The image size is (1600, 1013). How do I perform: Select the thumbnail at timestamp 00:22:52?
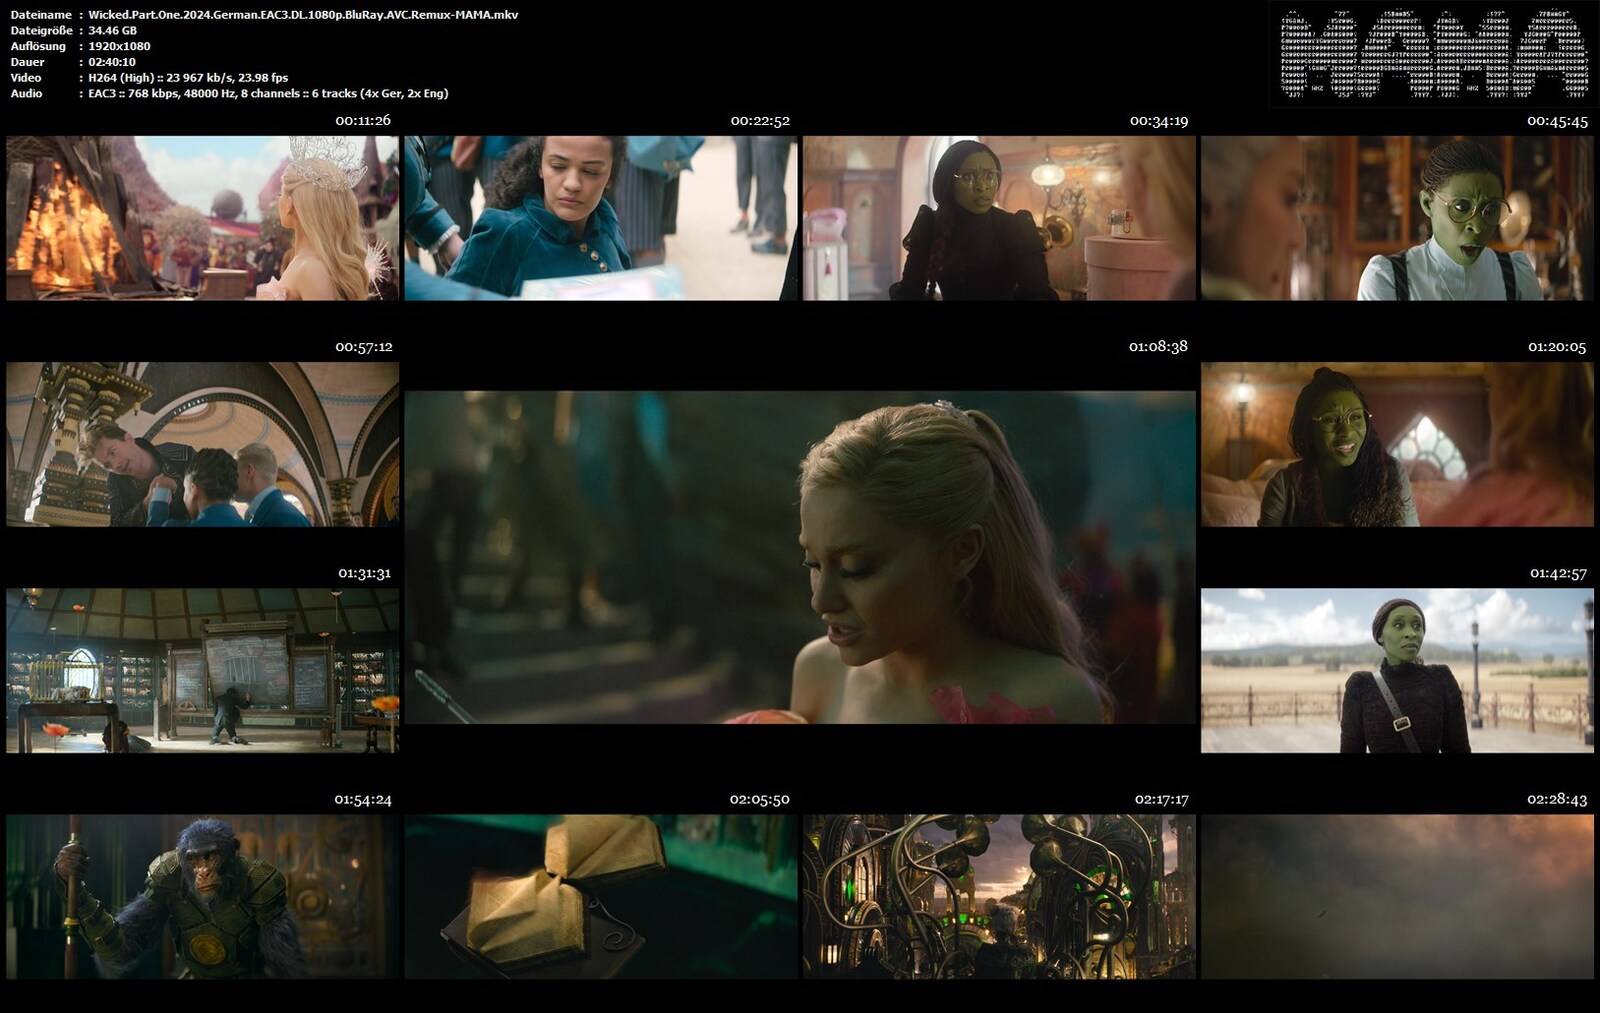point(601,218)
